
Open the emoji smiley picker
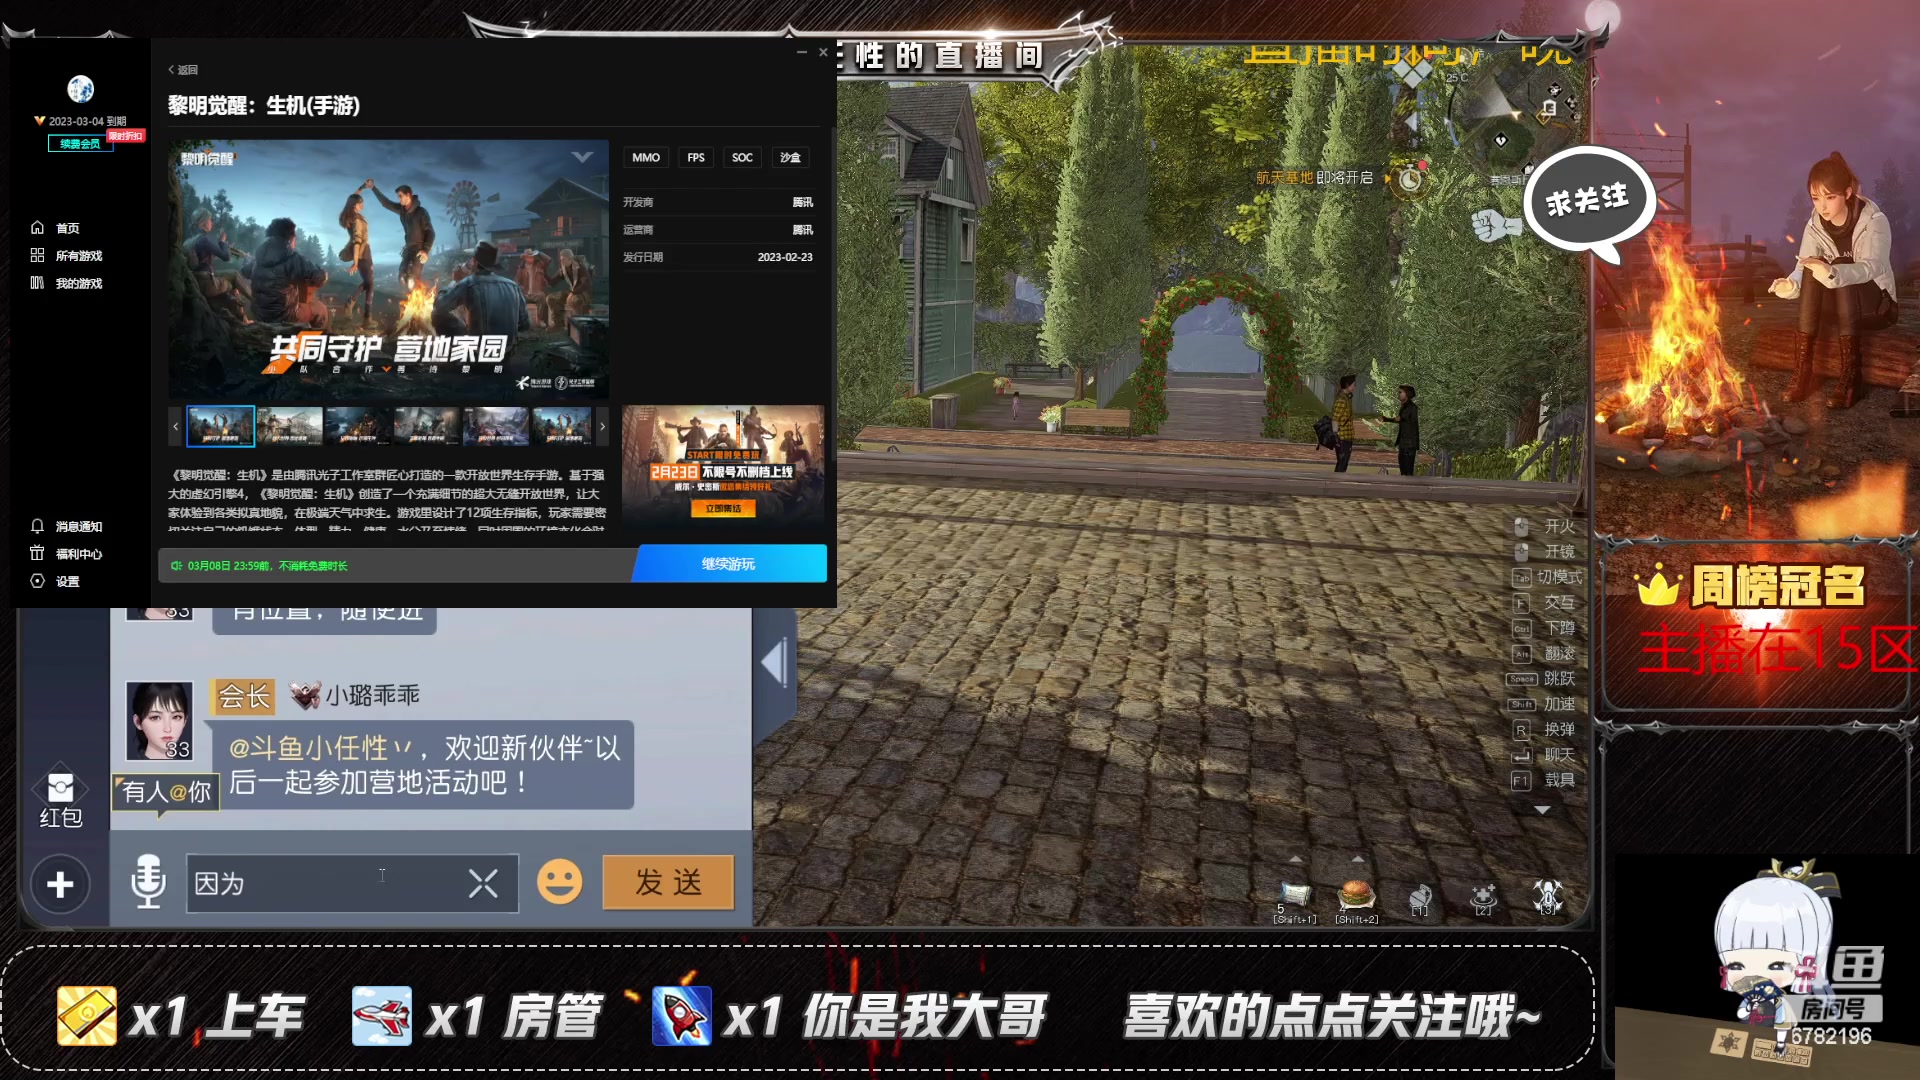coord(560,882)
